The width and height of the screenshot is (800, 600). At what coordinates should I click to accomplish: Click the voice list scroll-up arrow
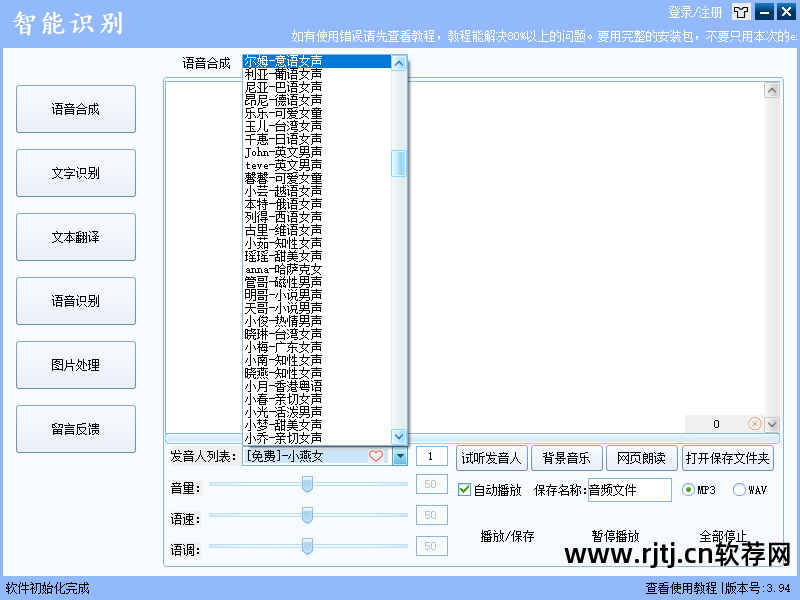pos(399,63)
